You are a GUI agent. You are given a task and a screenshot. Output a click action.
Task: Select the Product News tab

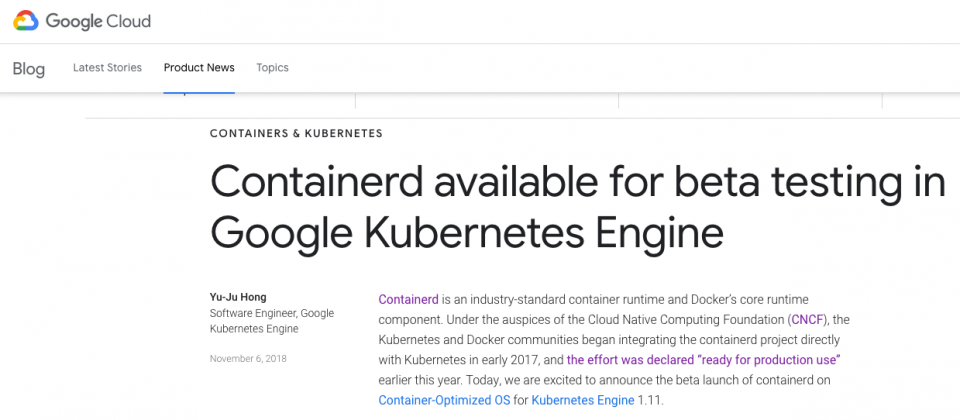pos(199,67)
